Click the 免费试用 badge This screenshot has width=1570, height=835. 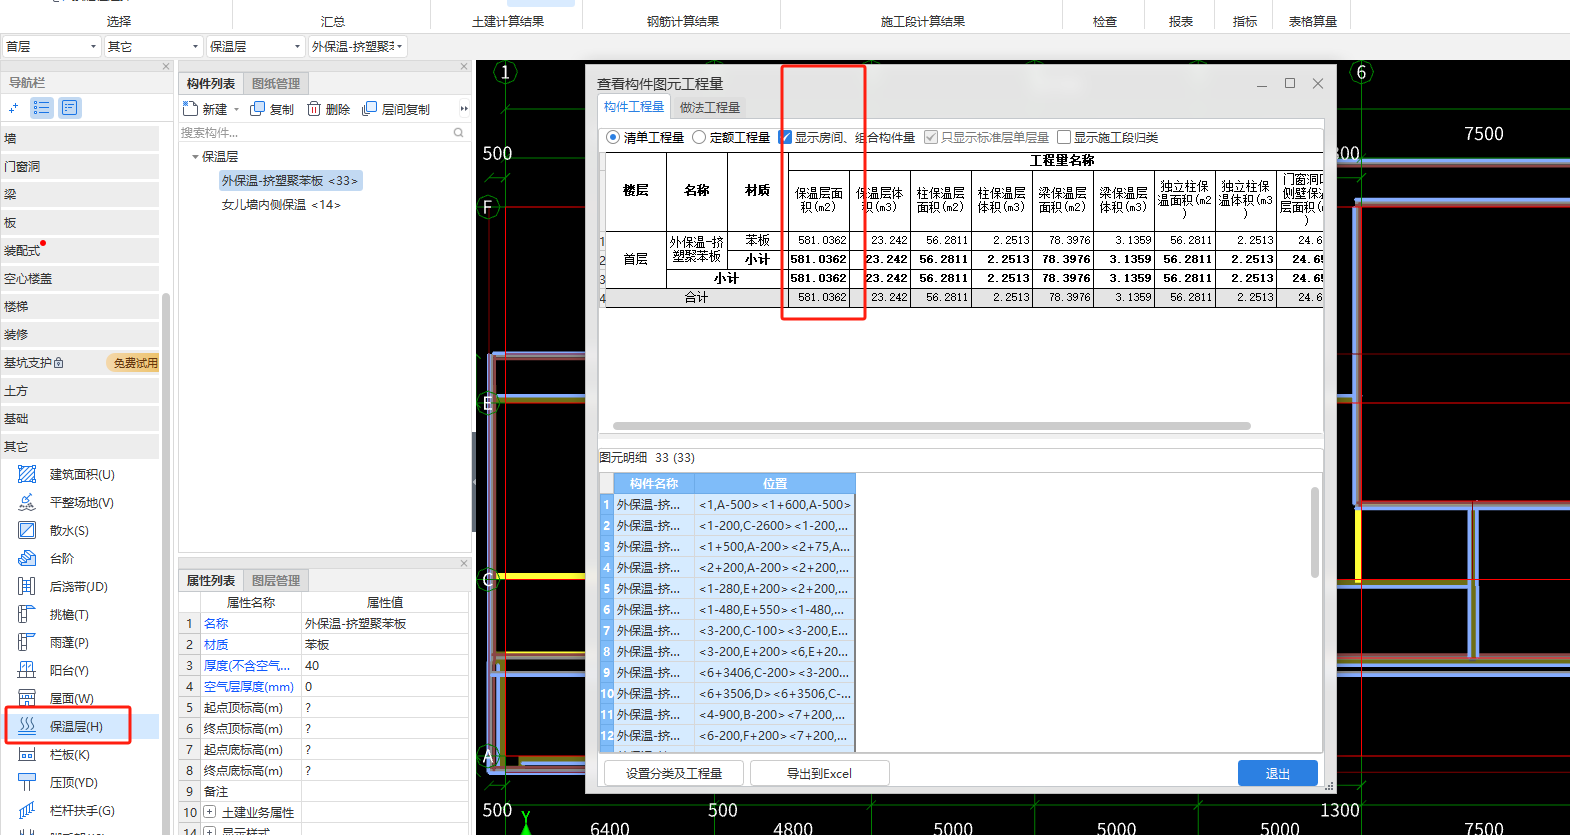tap(135, 363)
